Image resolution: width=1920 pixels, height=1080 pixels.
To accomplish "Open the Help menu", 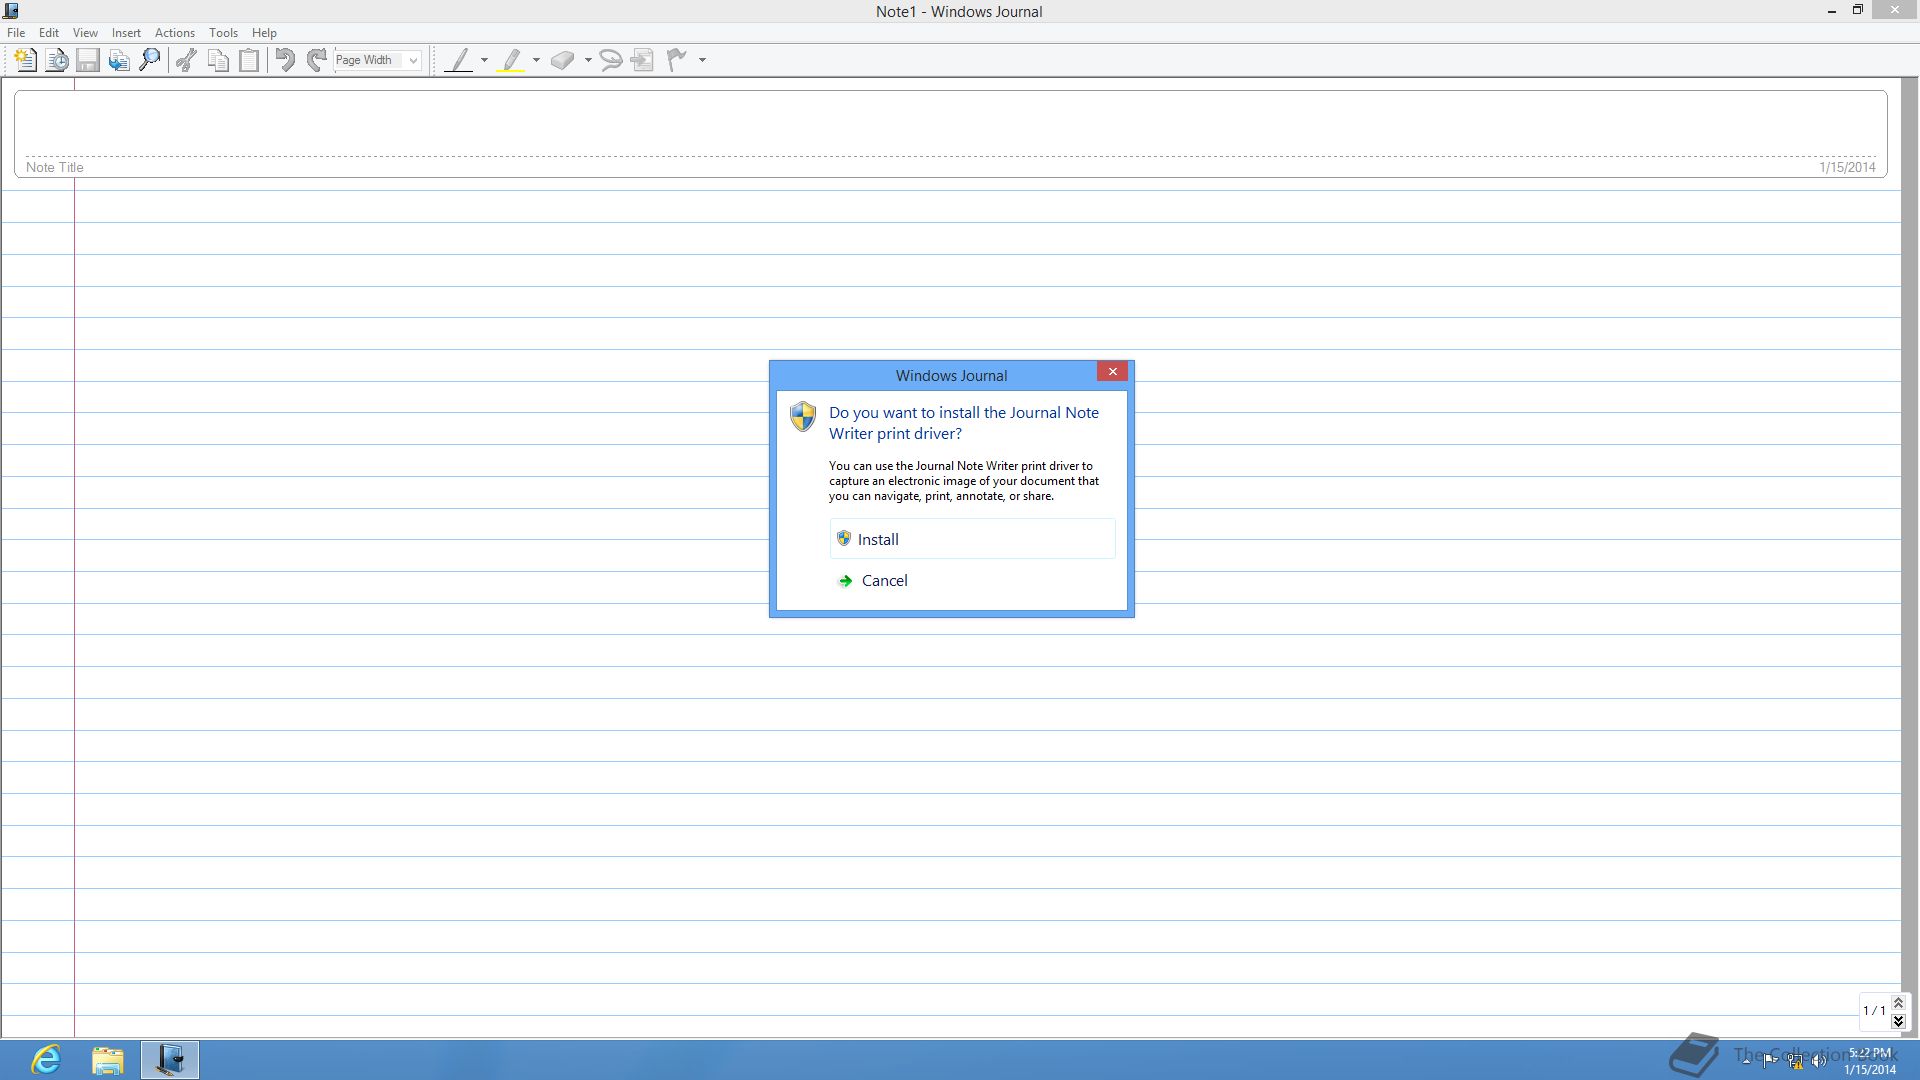I will pos(264,33).
